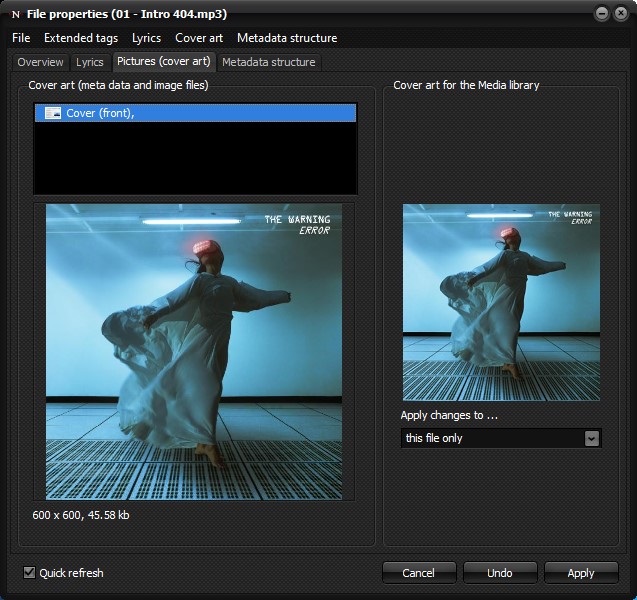
Task: Close the File properties dialog
Action: click(x=621, y=13)
